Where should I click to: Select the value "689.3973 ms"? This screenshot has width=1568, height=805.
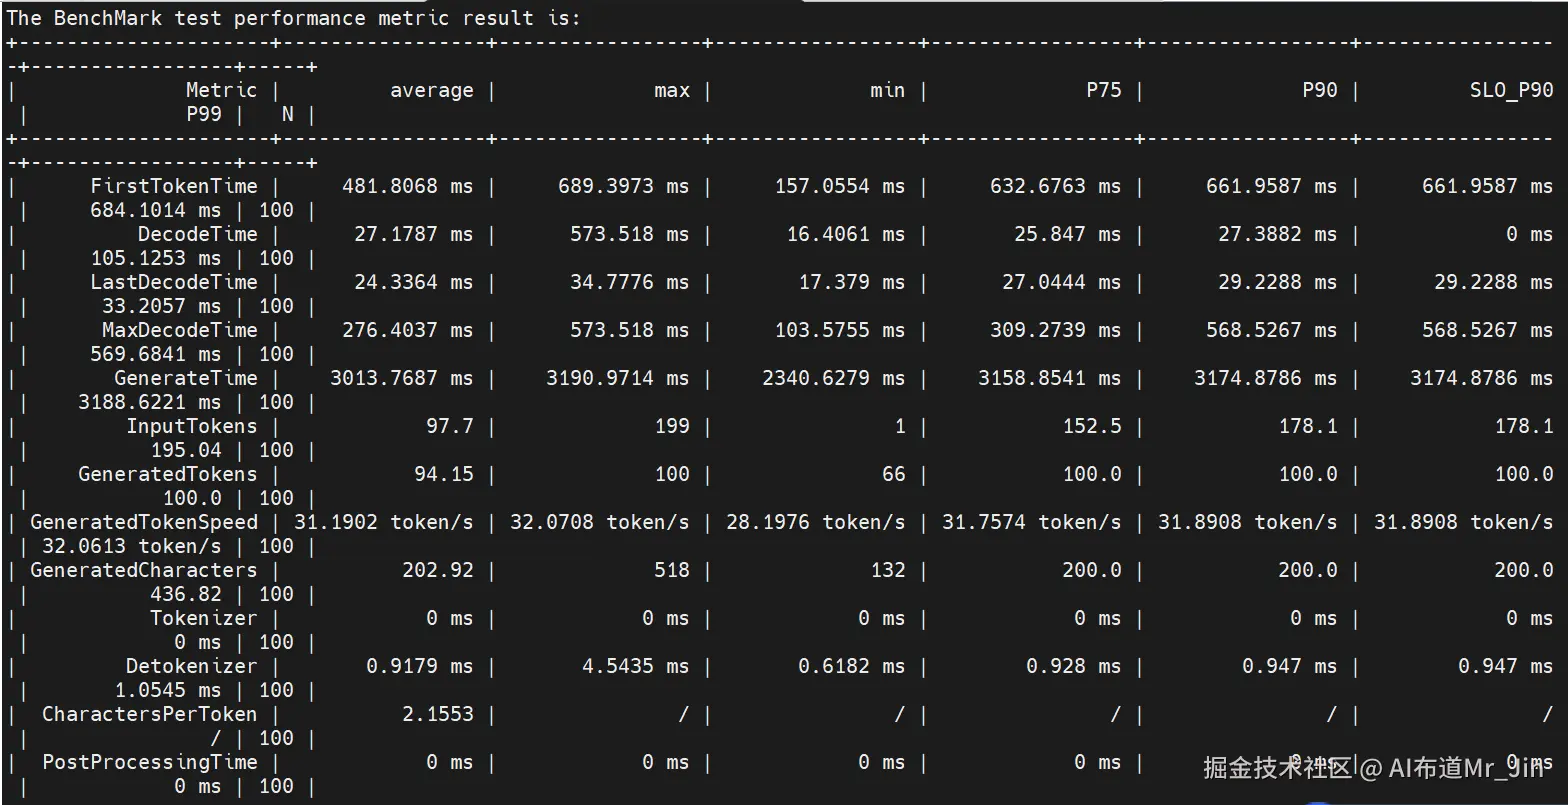click(623, 186)
